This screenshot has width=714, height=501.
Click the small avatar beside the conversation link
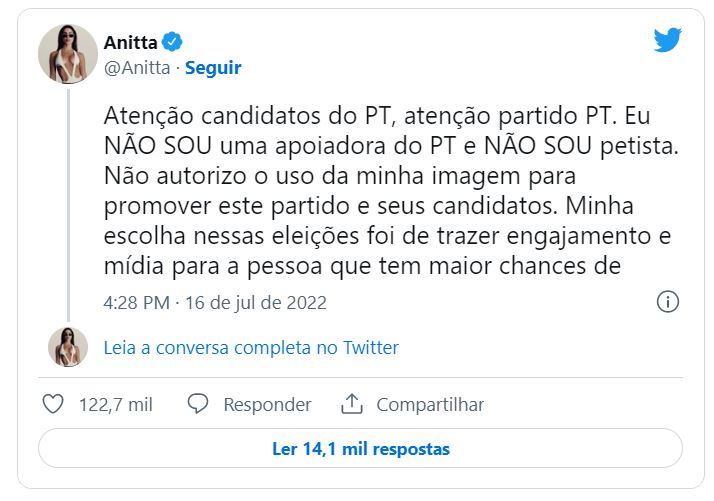68,347
